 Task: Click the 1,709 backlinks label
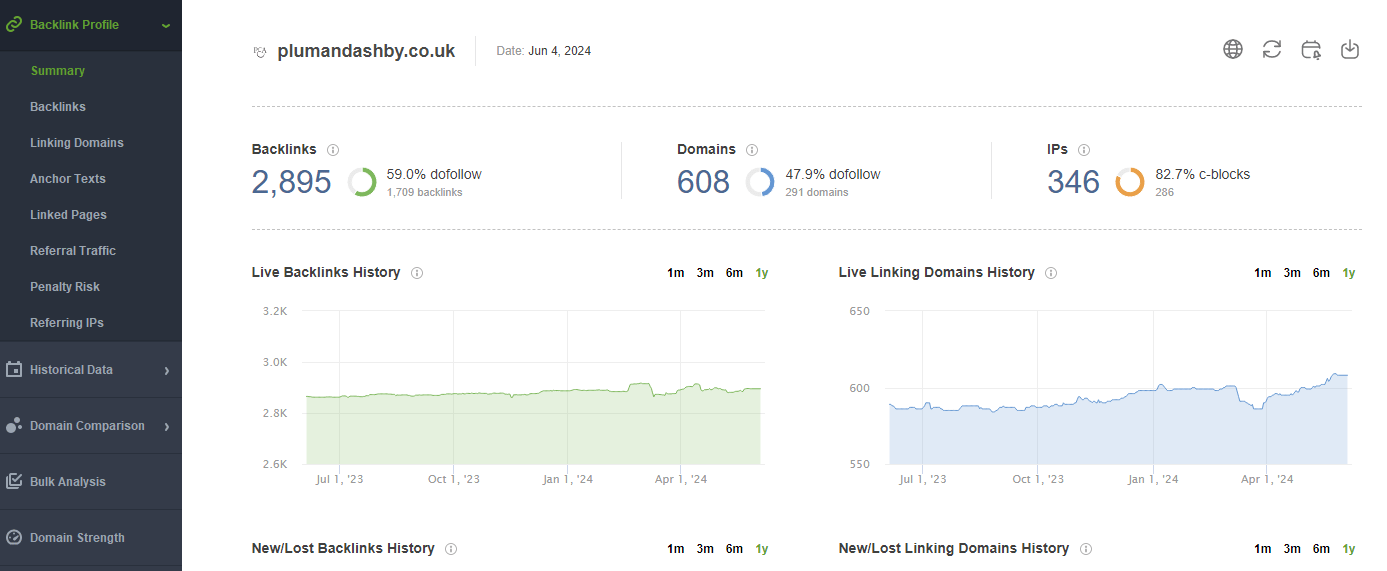[x=424, y=192]
